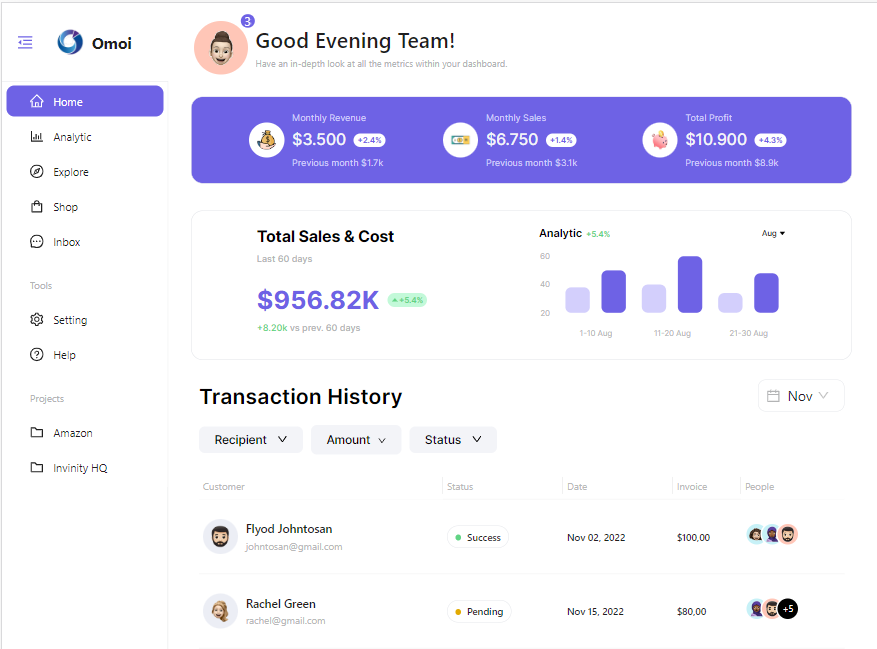Select the Invinity HQ project
This screenshot has width=877, height=649.
pyautogui.click(x=79, y=468)
